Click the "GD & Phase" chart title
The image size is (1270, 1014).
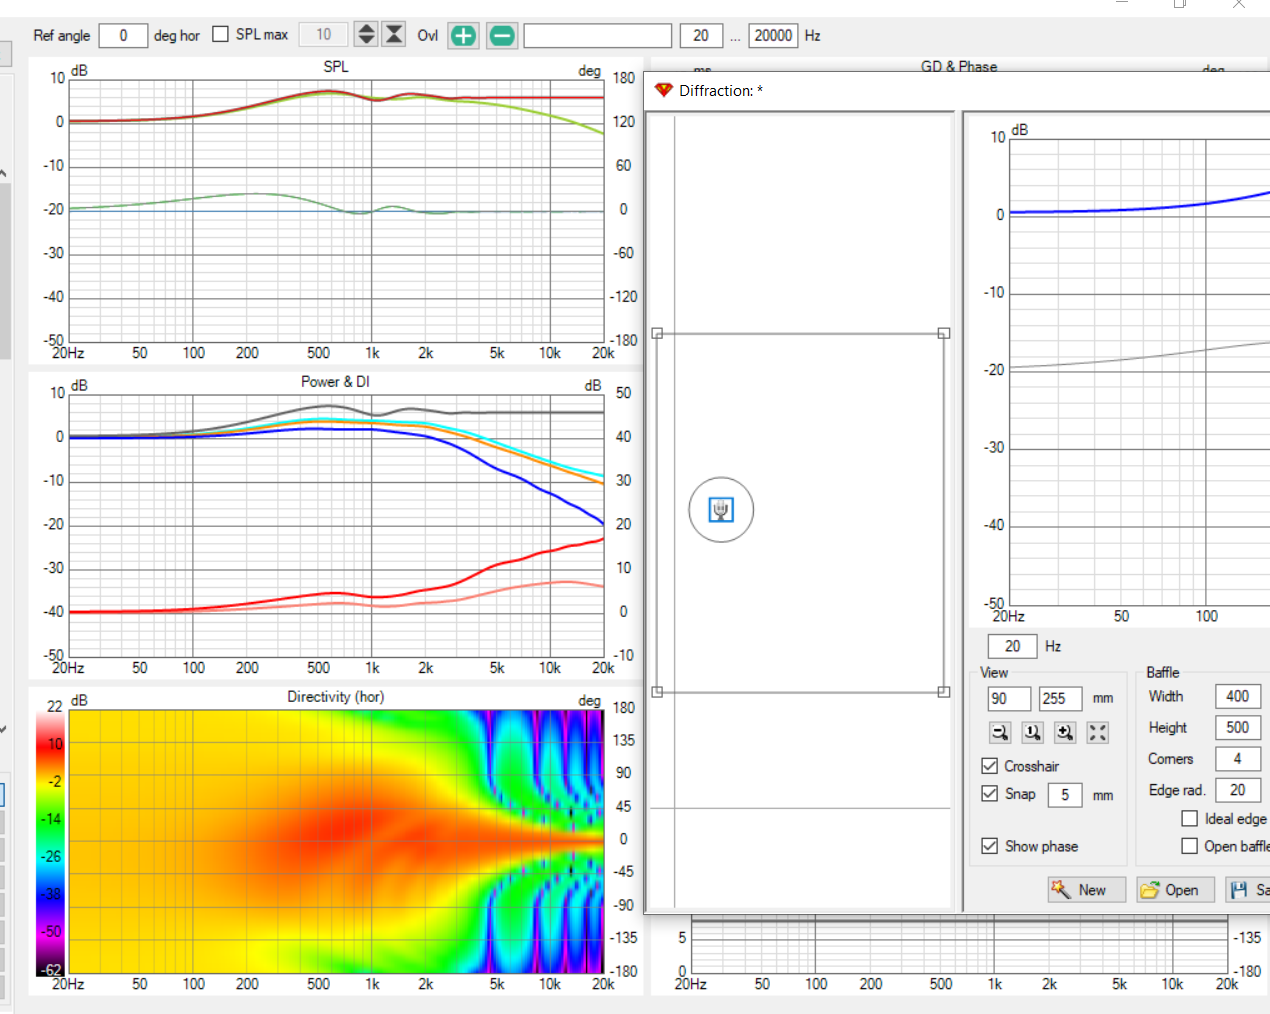click(x=959, y=66)
